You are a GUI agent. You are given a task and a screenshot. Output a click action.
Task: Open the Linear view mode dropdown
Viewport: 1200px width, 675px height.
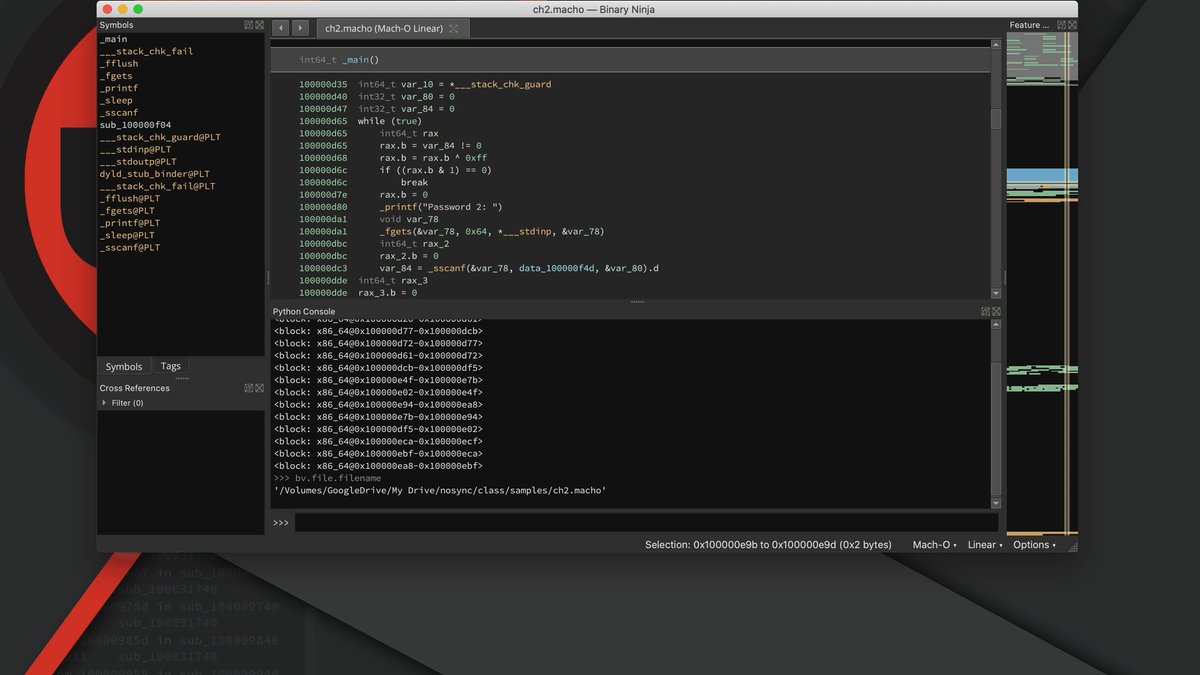pyautogui.click(x=985, y=545)
